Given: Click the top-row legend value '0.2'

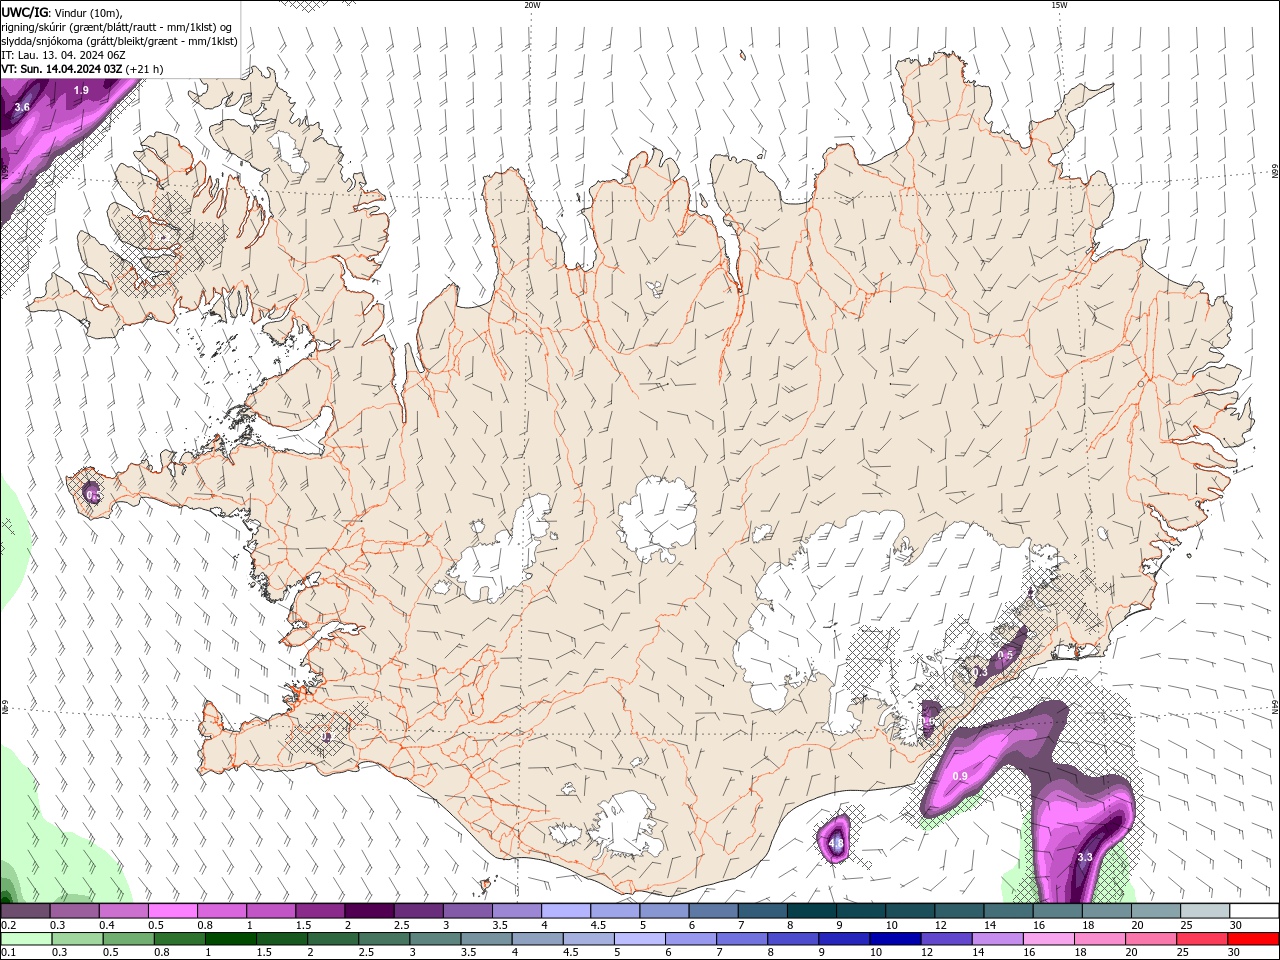Looking at the screenshot, I should 8,925.
